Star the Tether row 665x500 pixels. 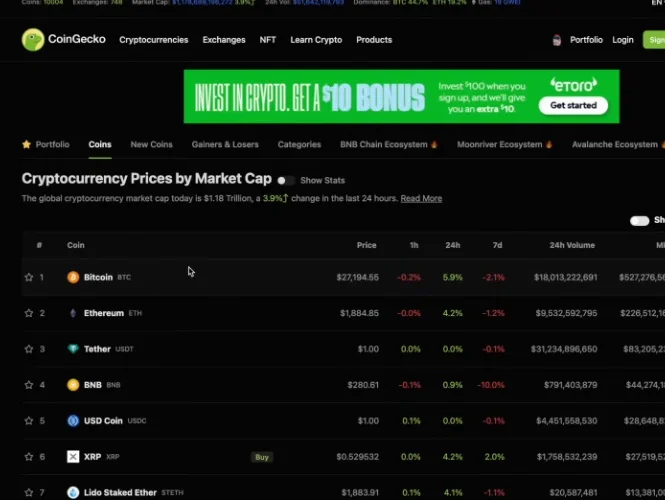point(28,349)
